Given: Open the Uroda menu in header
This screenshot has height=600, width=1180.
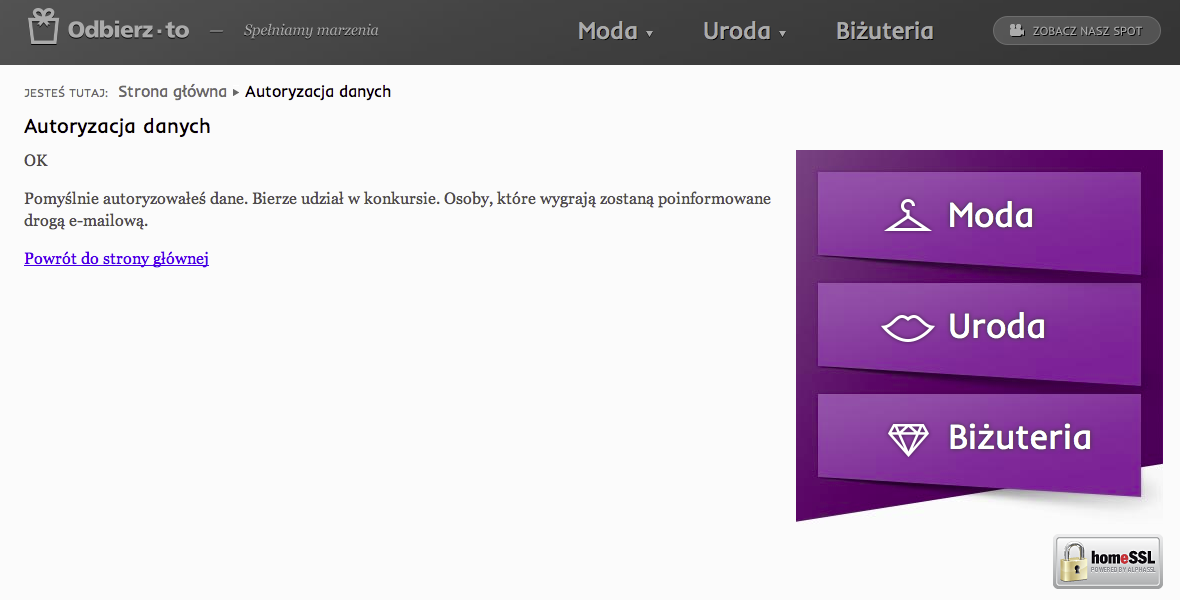Looking at the screenshot, I should click(737, 31).
